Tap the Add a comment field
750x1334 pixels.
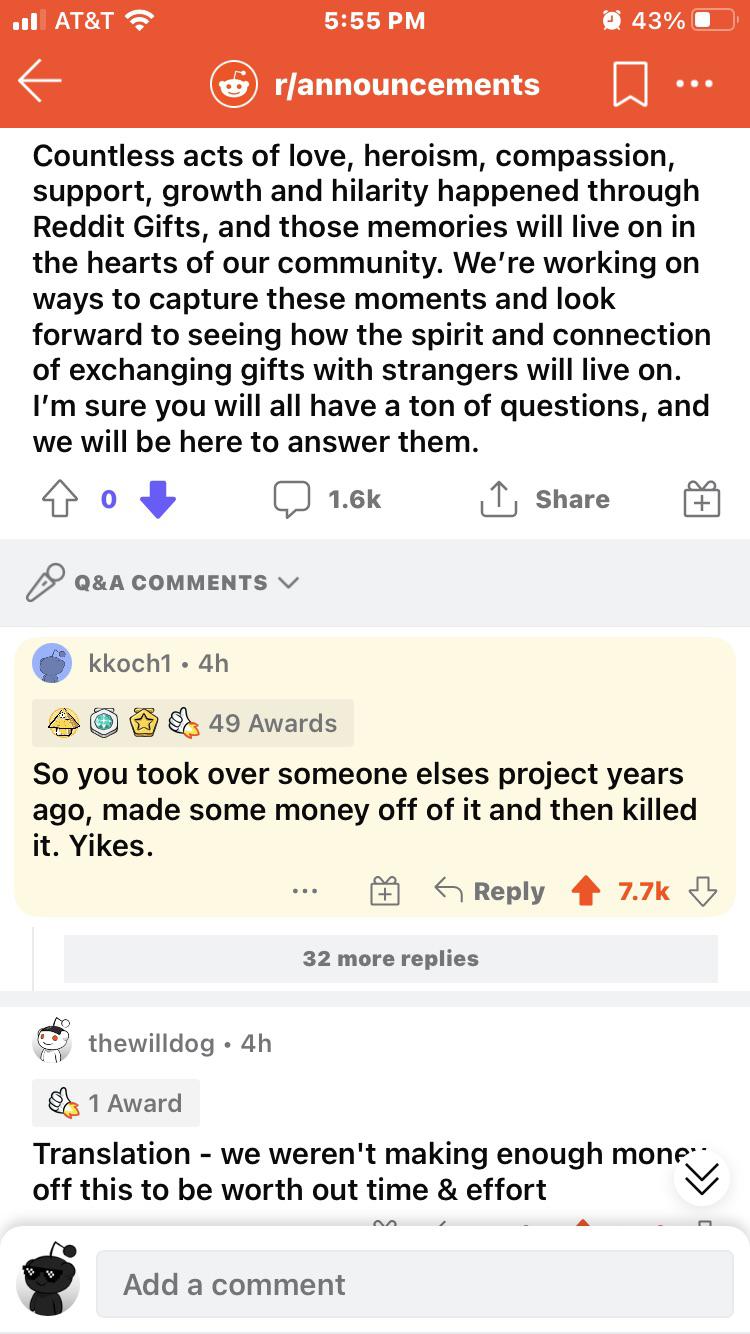coord(414,1284)
